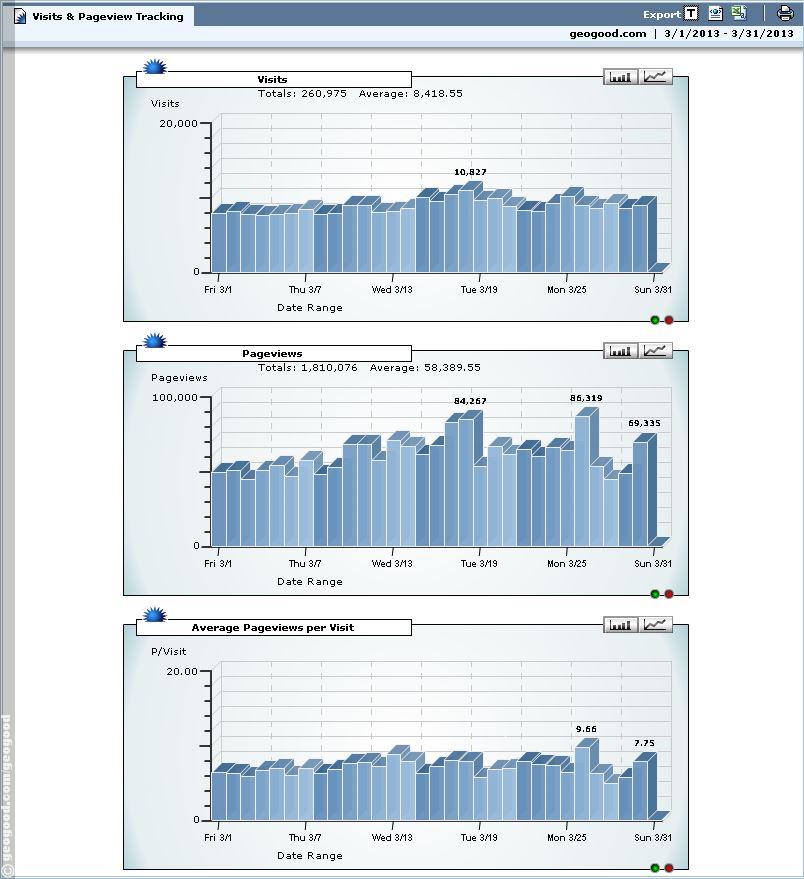The width and height of the screenshot is (804, 879).
Task: Export report as text file
Action: [x=691, y=14]
